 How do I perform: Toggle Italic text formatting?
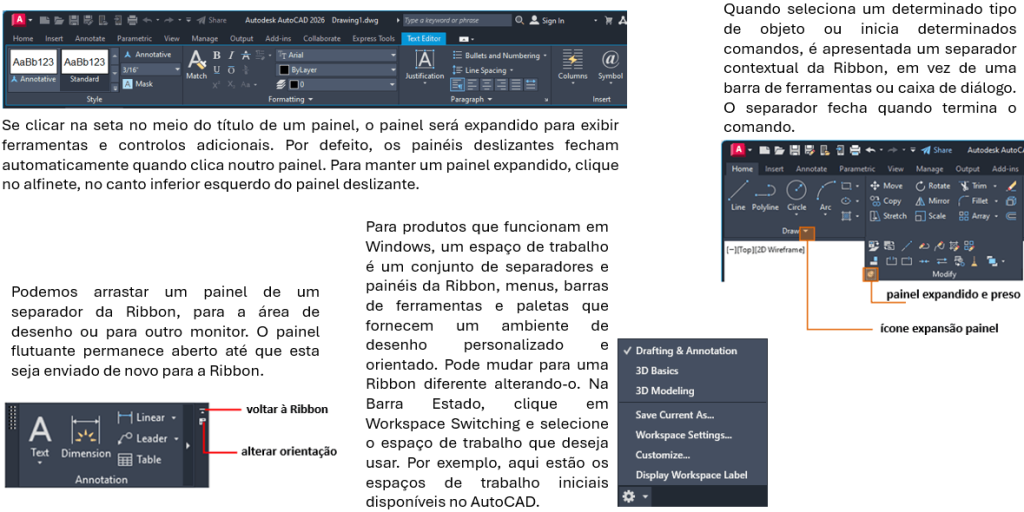[x=231, y=55]
